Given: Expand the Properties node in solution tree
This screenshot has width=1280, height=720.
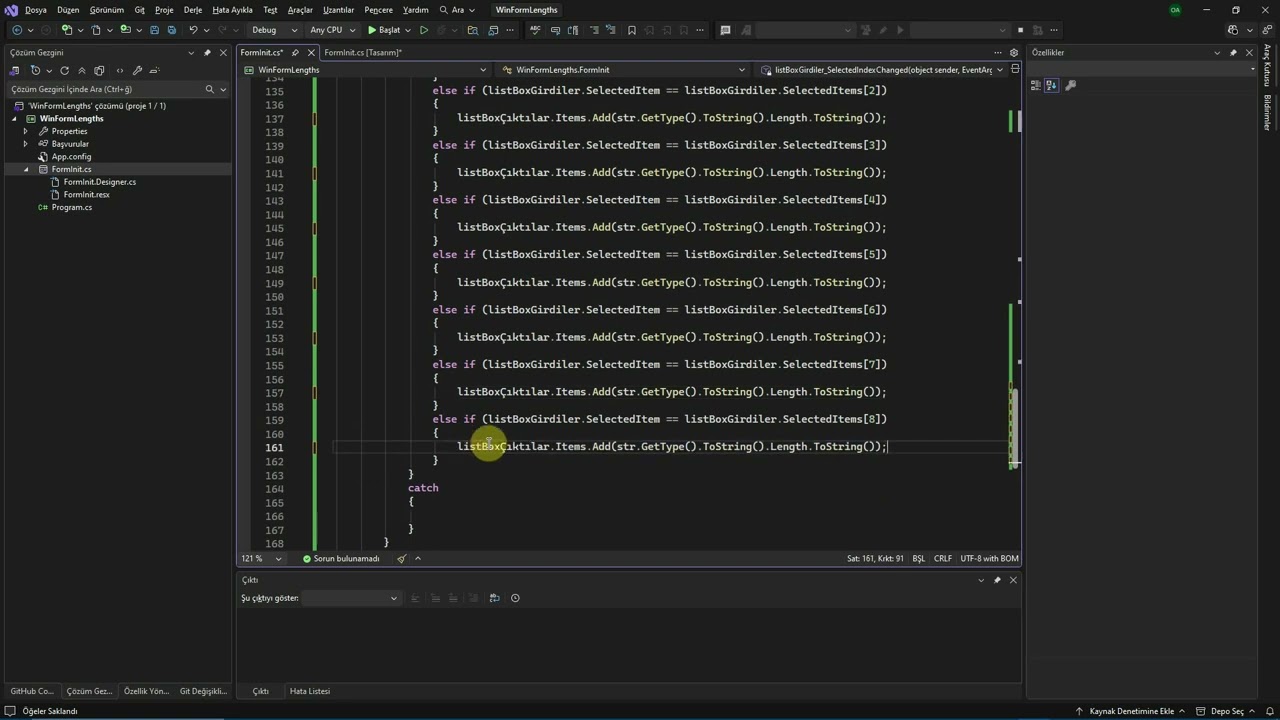Looking at the screenshot, I should [x=26, y=131].
